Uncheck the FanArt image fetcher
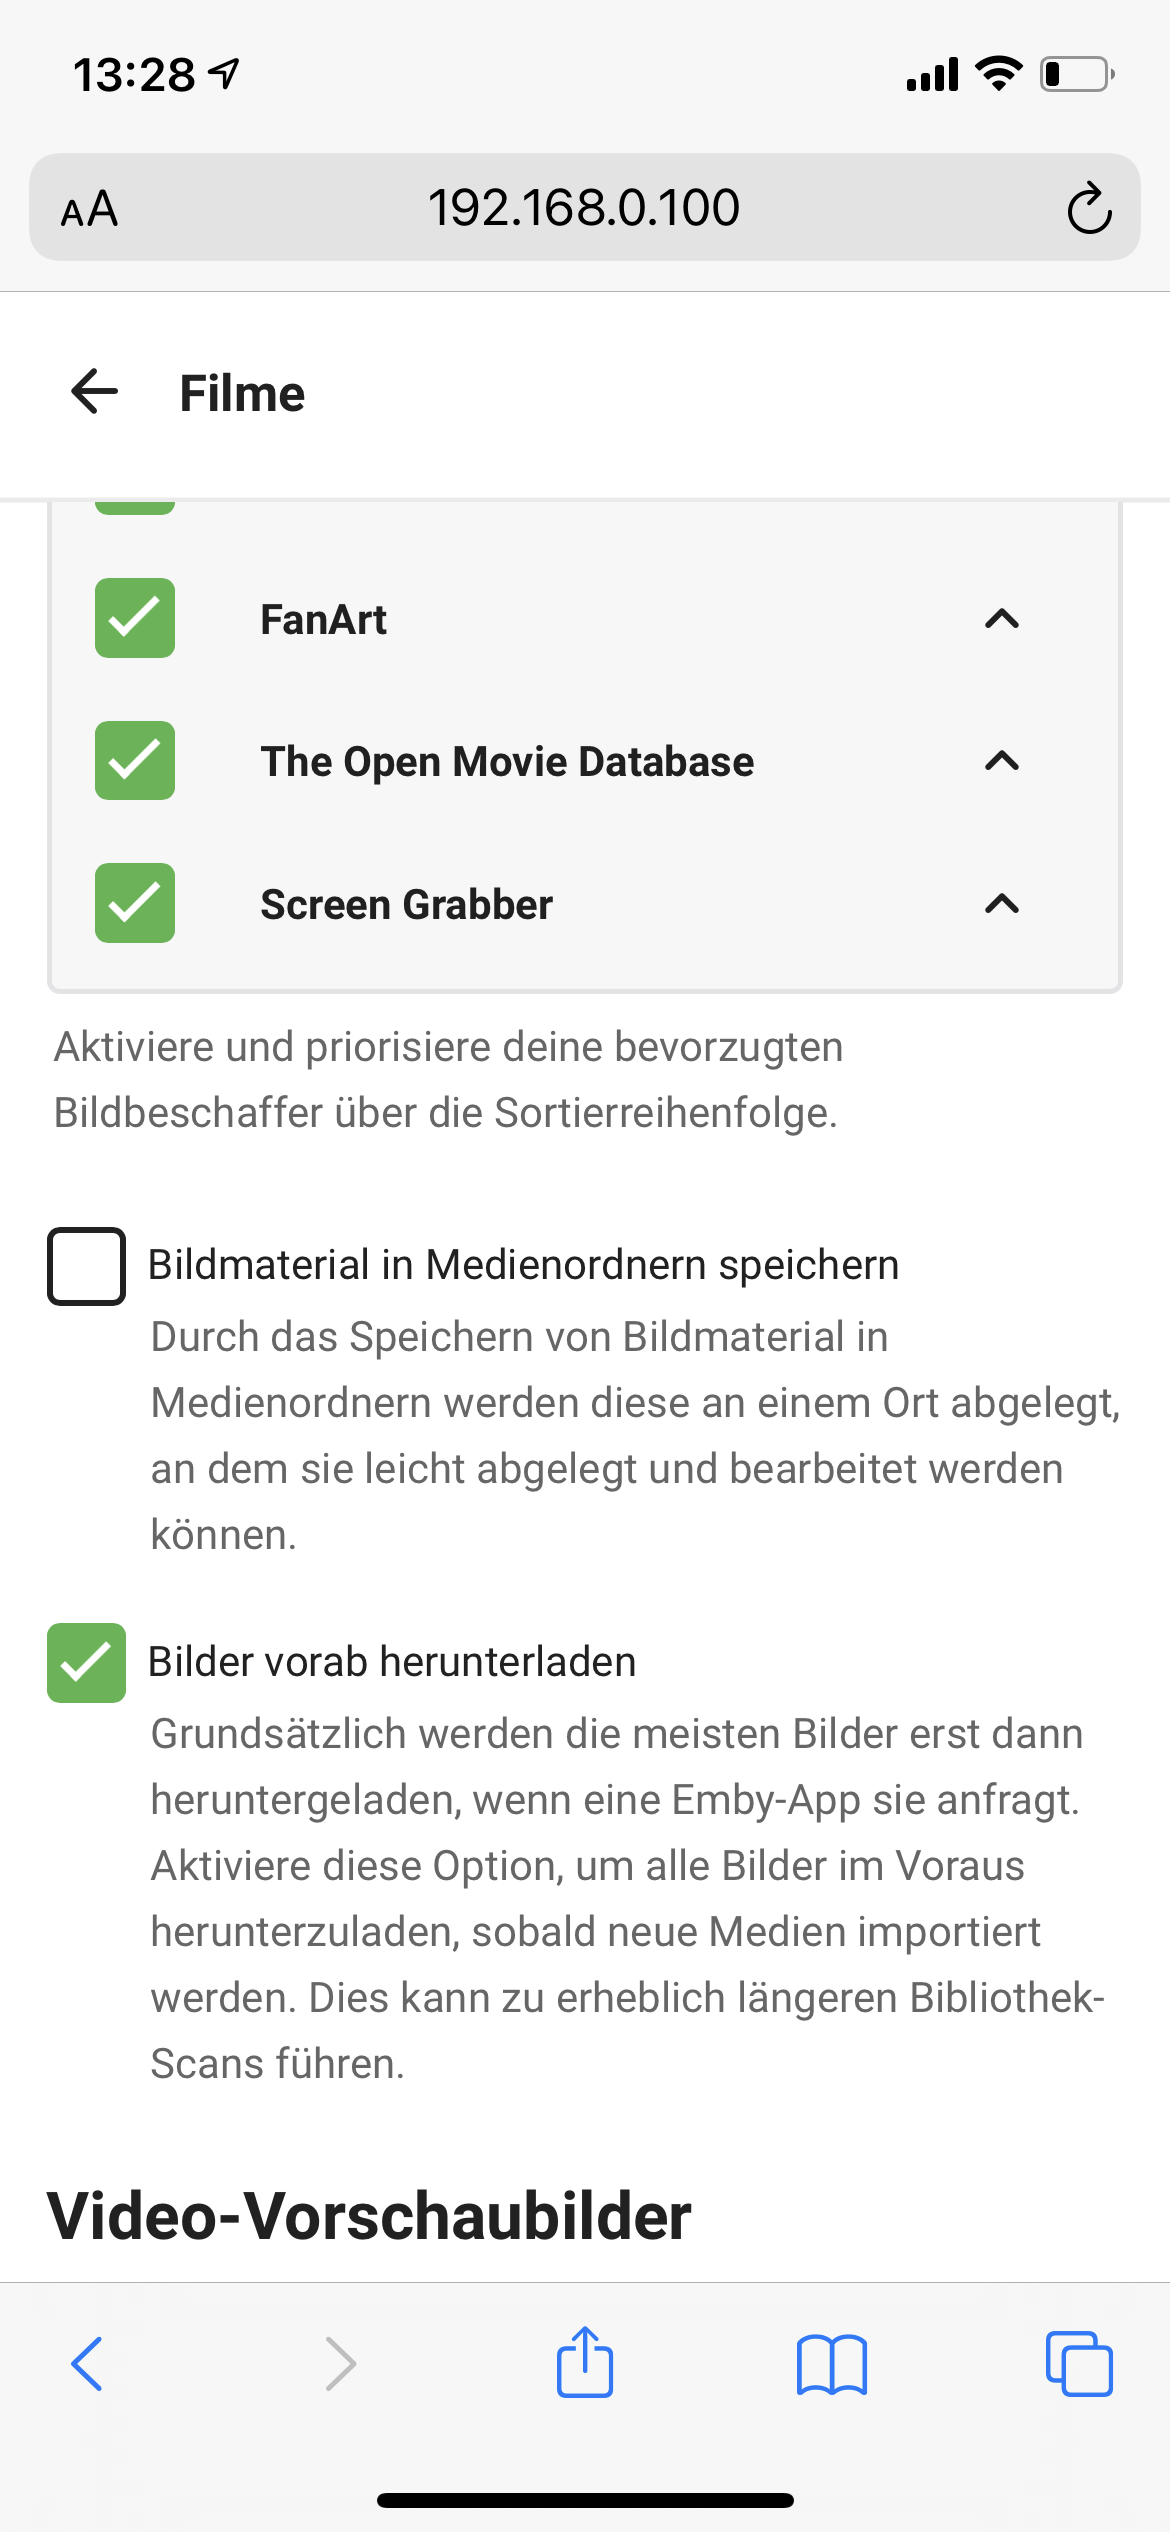The height and width of the screenshot is (2532, 1170). (x=135, y=618)
